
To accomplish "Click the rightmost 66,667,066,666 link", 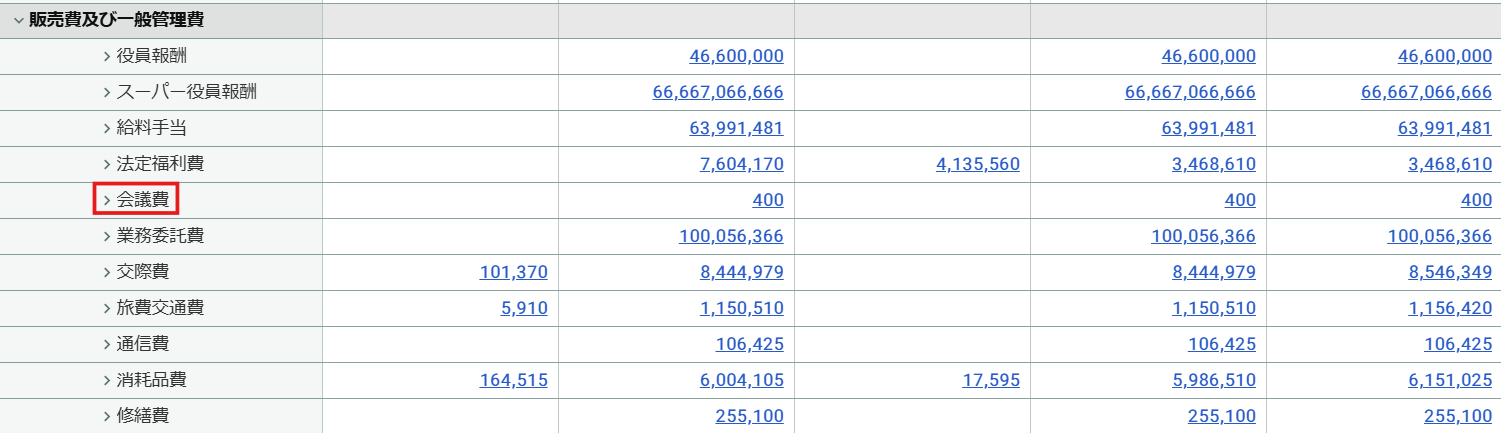I will (x=1426, y=92).
